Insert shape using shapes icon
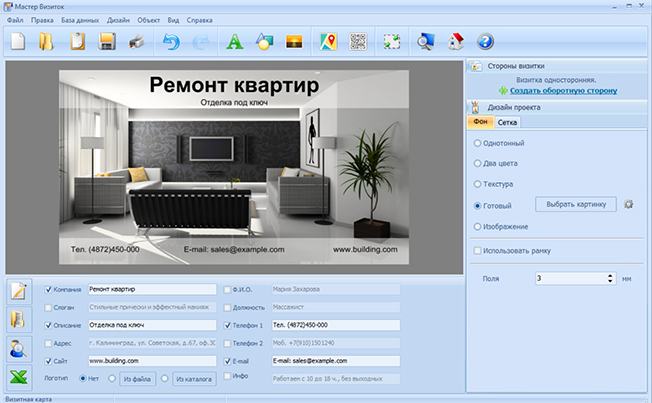This screenshot has width=652, height=403. tap(264, 42)
